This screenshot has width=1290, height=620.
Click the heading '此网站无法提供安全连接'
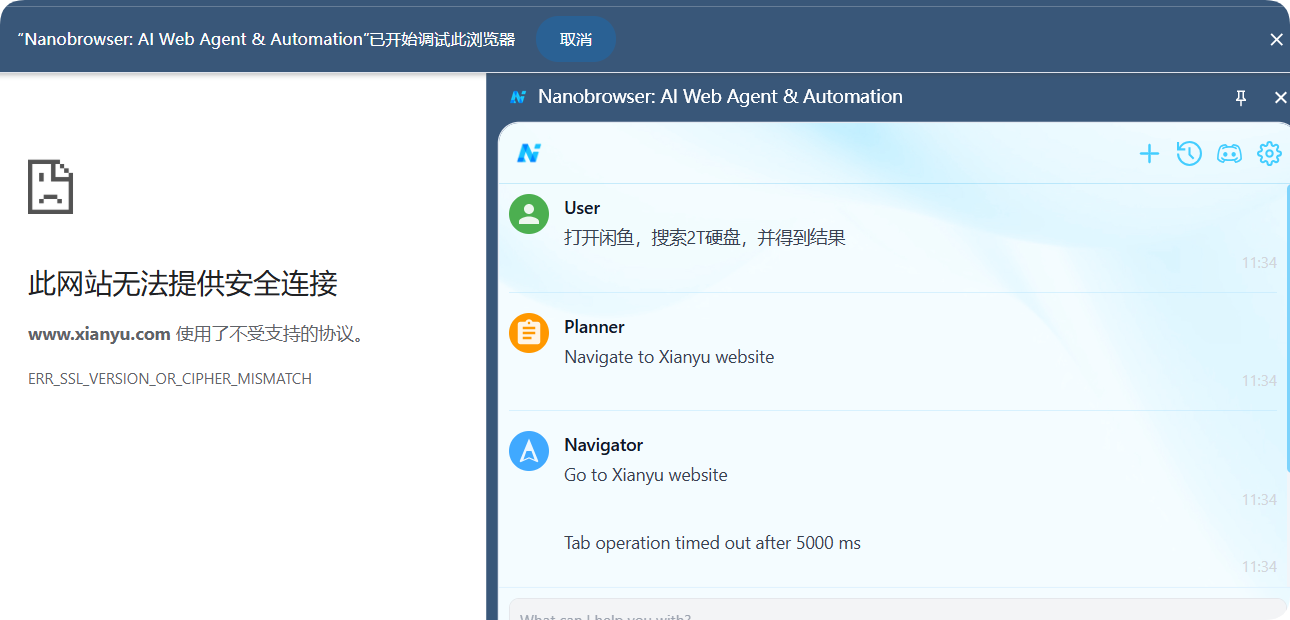[x=183, y=284]
